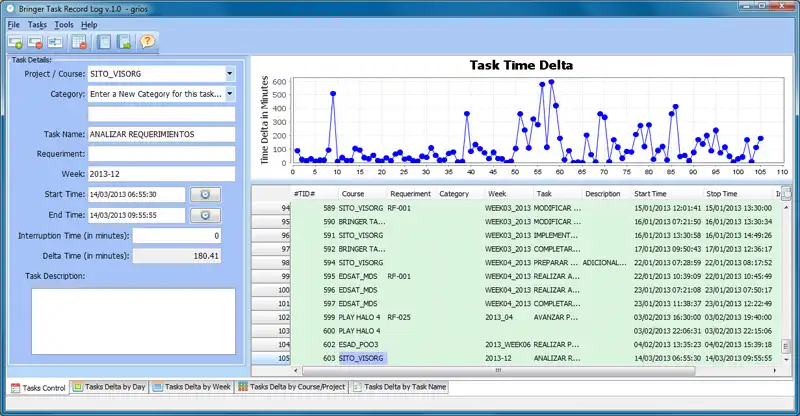Click the horizontal scrollbar left arrow
The width and height of the screenshot is (800, 416).
point(296,371)
